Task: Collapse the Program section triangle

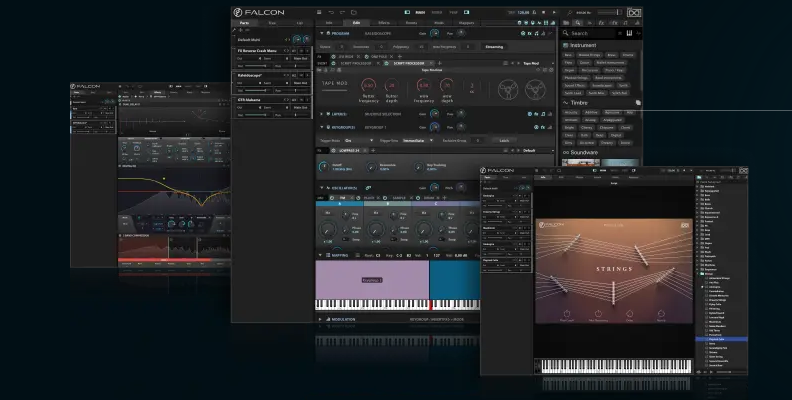Action: (321, 33)
